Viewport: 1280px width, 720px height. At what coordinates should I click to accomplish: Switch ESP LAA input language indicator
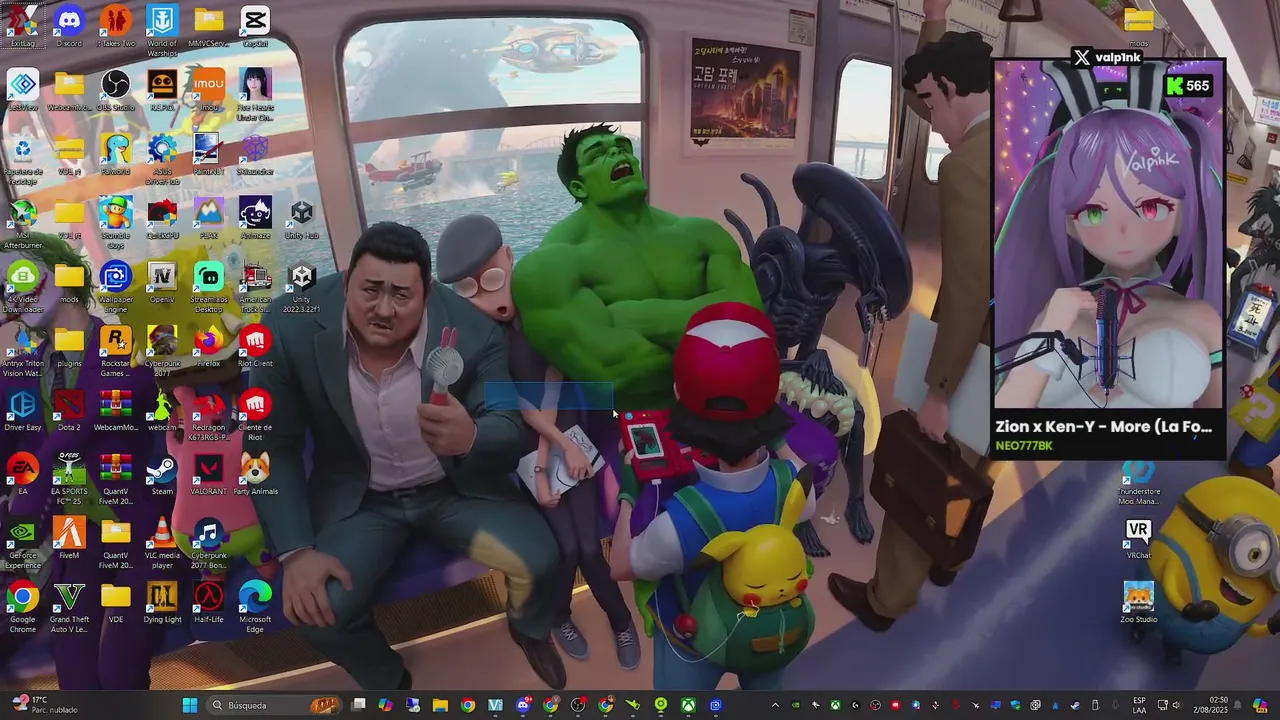click(x=1140, y=705)
